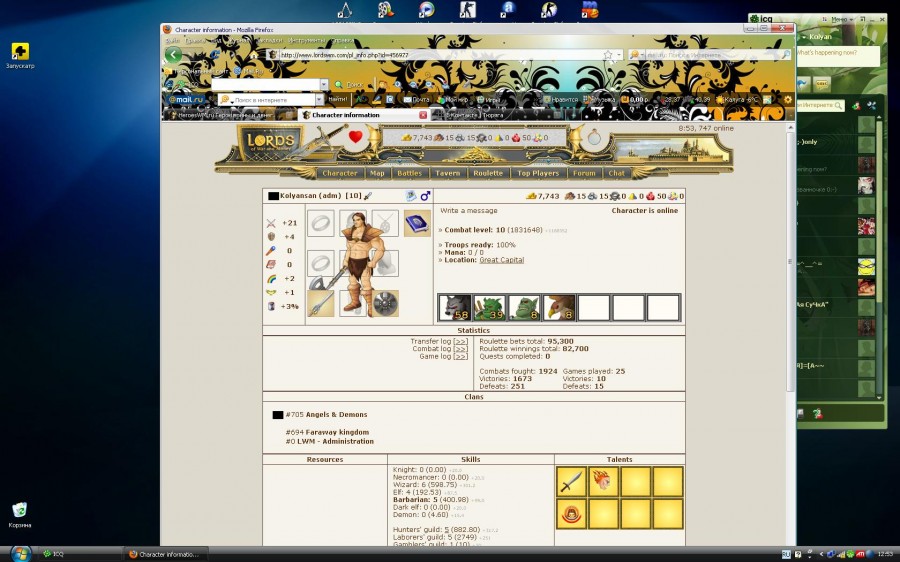Open the ICQ Меню dropdown

tap(842, 20)
